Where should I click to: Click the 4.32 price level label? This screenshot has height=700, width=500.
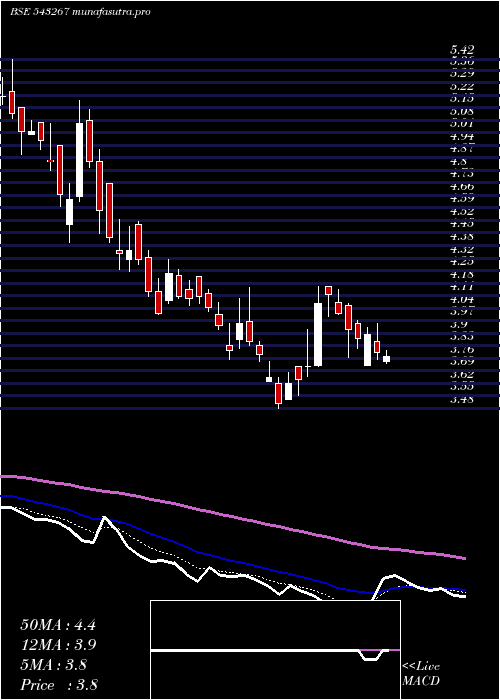coord(462,250)
